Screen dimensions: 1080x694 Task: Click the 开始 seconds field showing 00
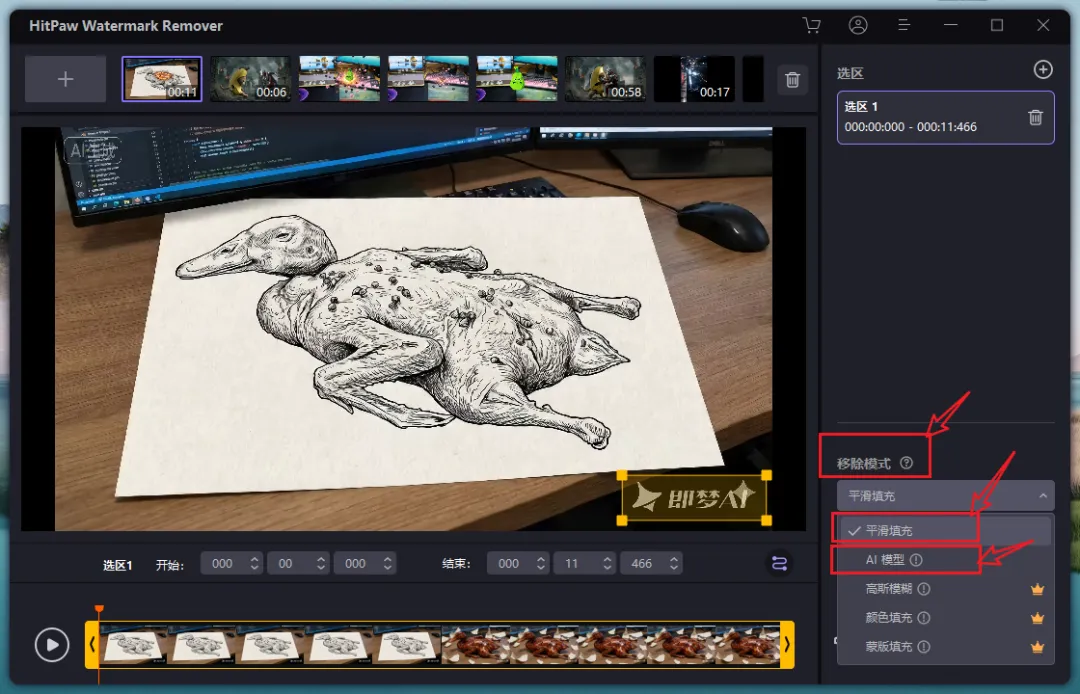click(298, 563)
